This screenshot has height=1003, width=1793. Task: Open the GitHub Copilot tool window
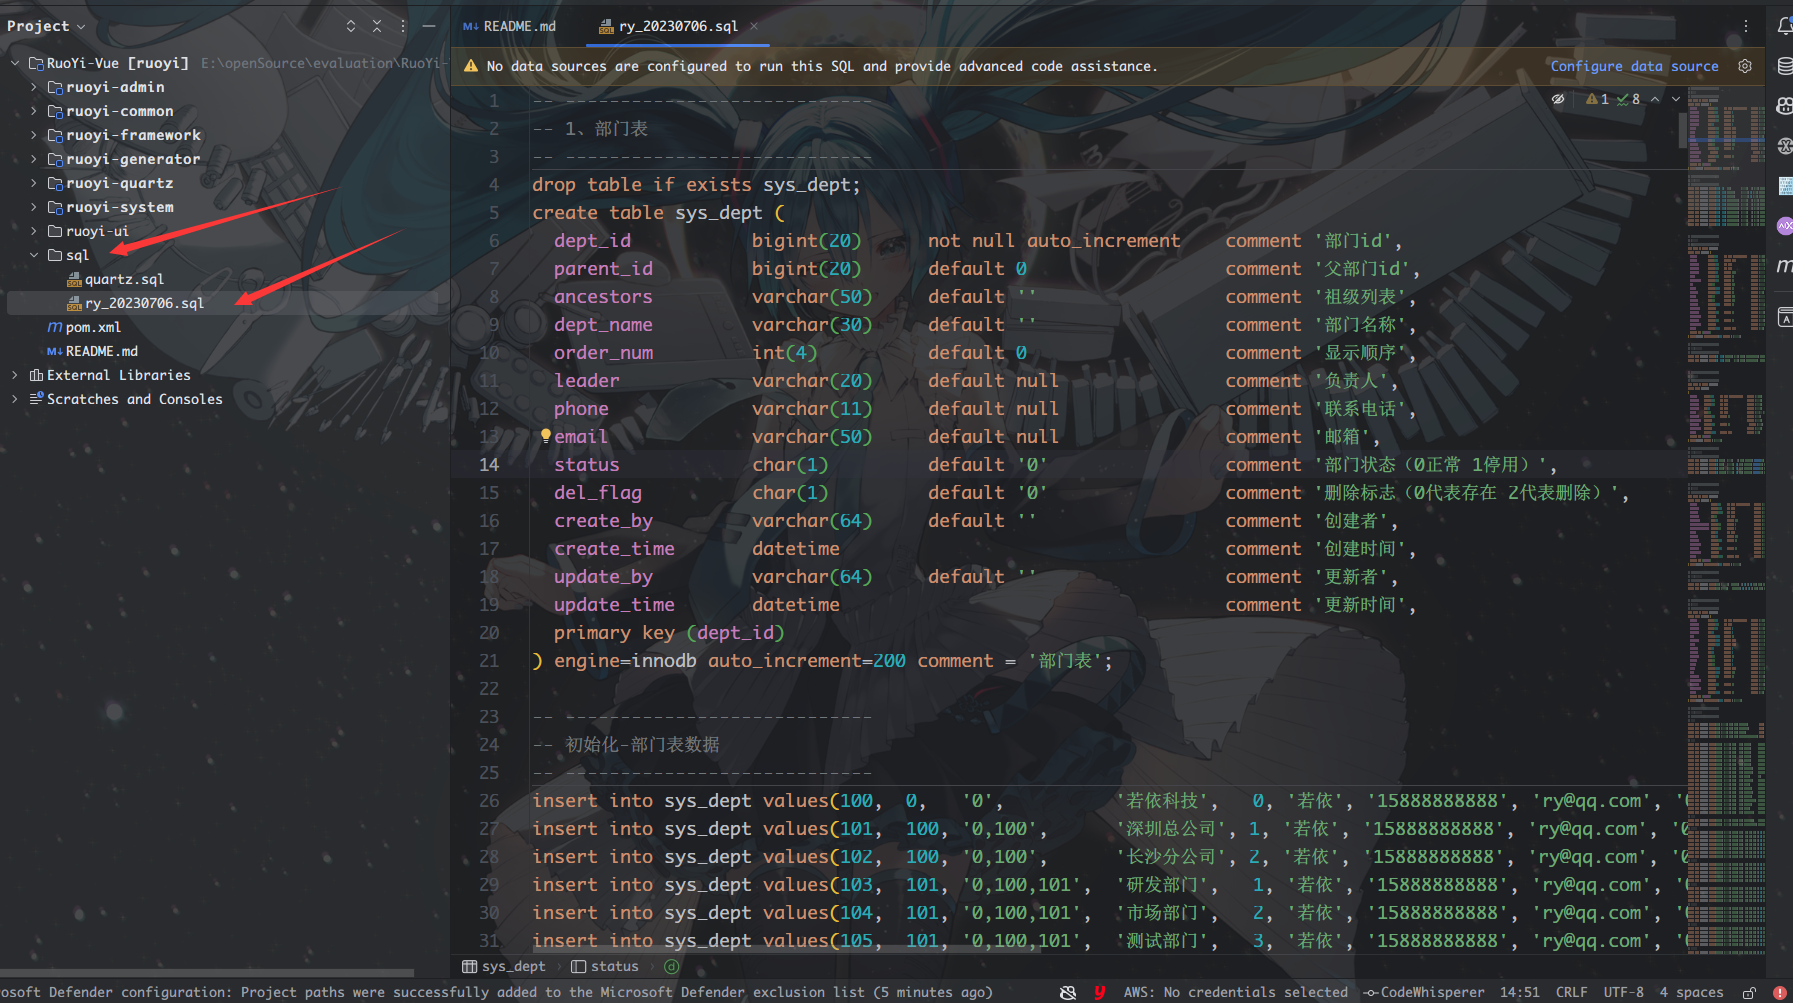tap(1785, 106)
